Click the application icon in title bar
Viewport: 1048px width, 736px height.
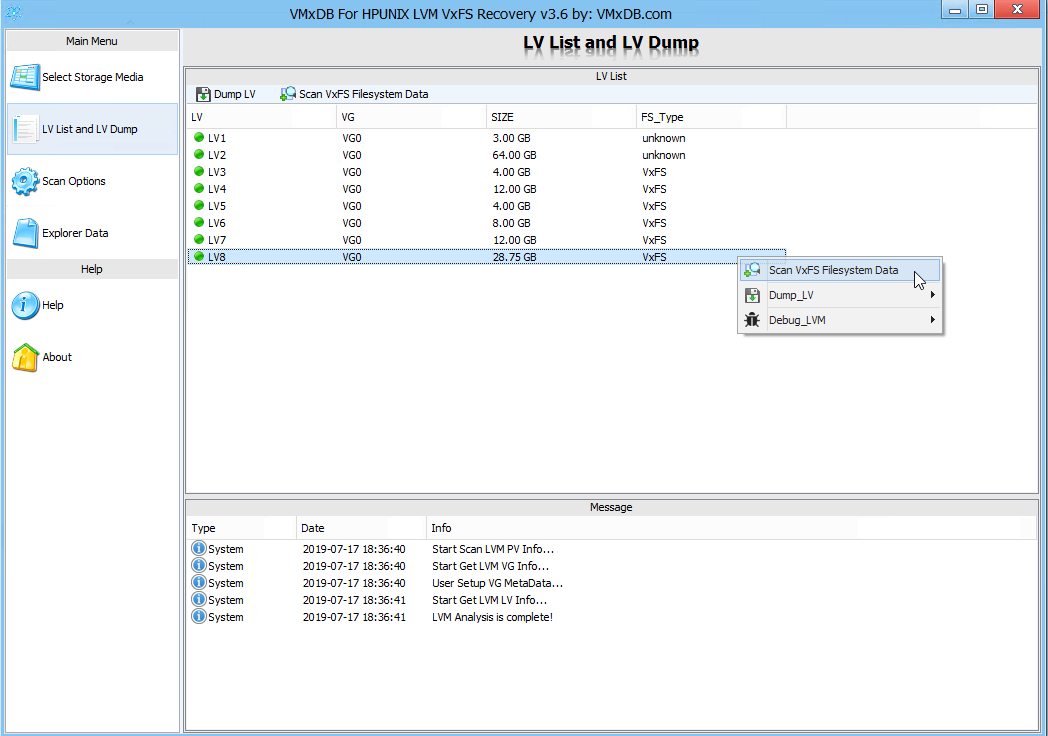tap(13, 13)
